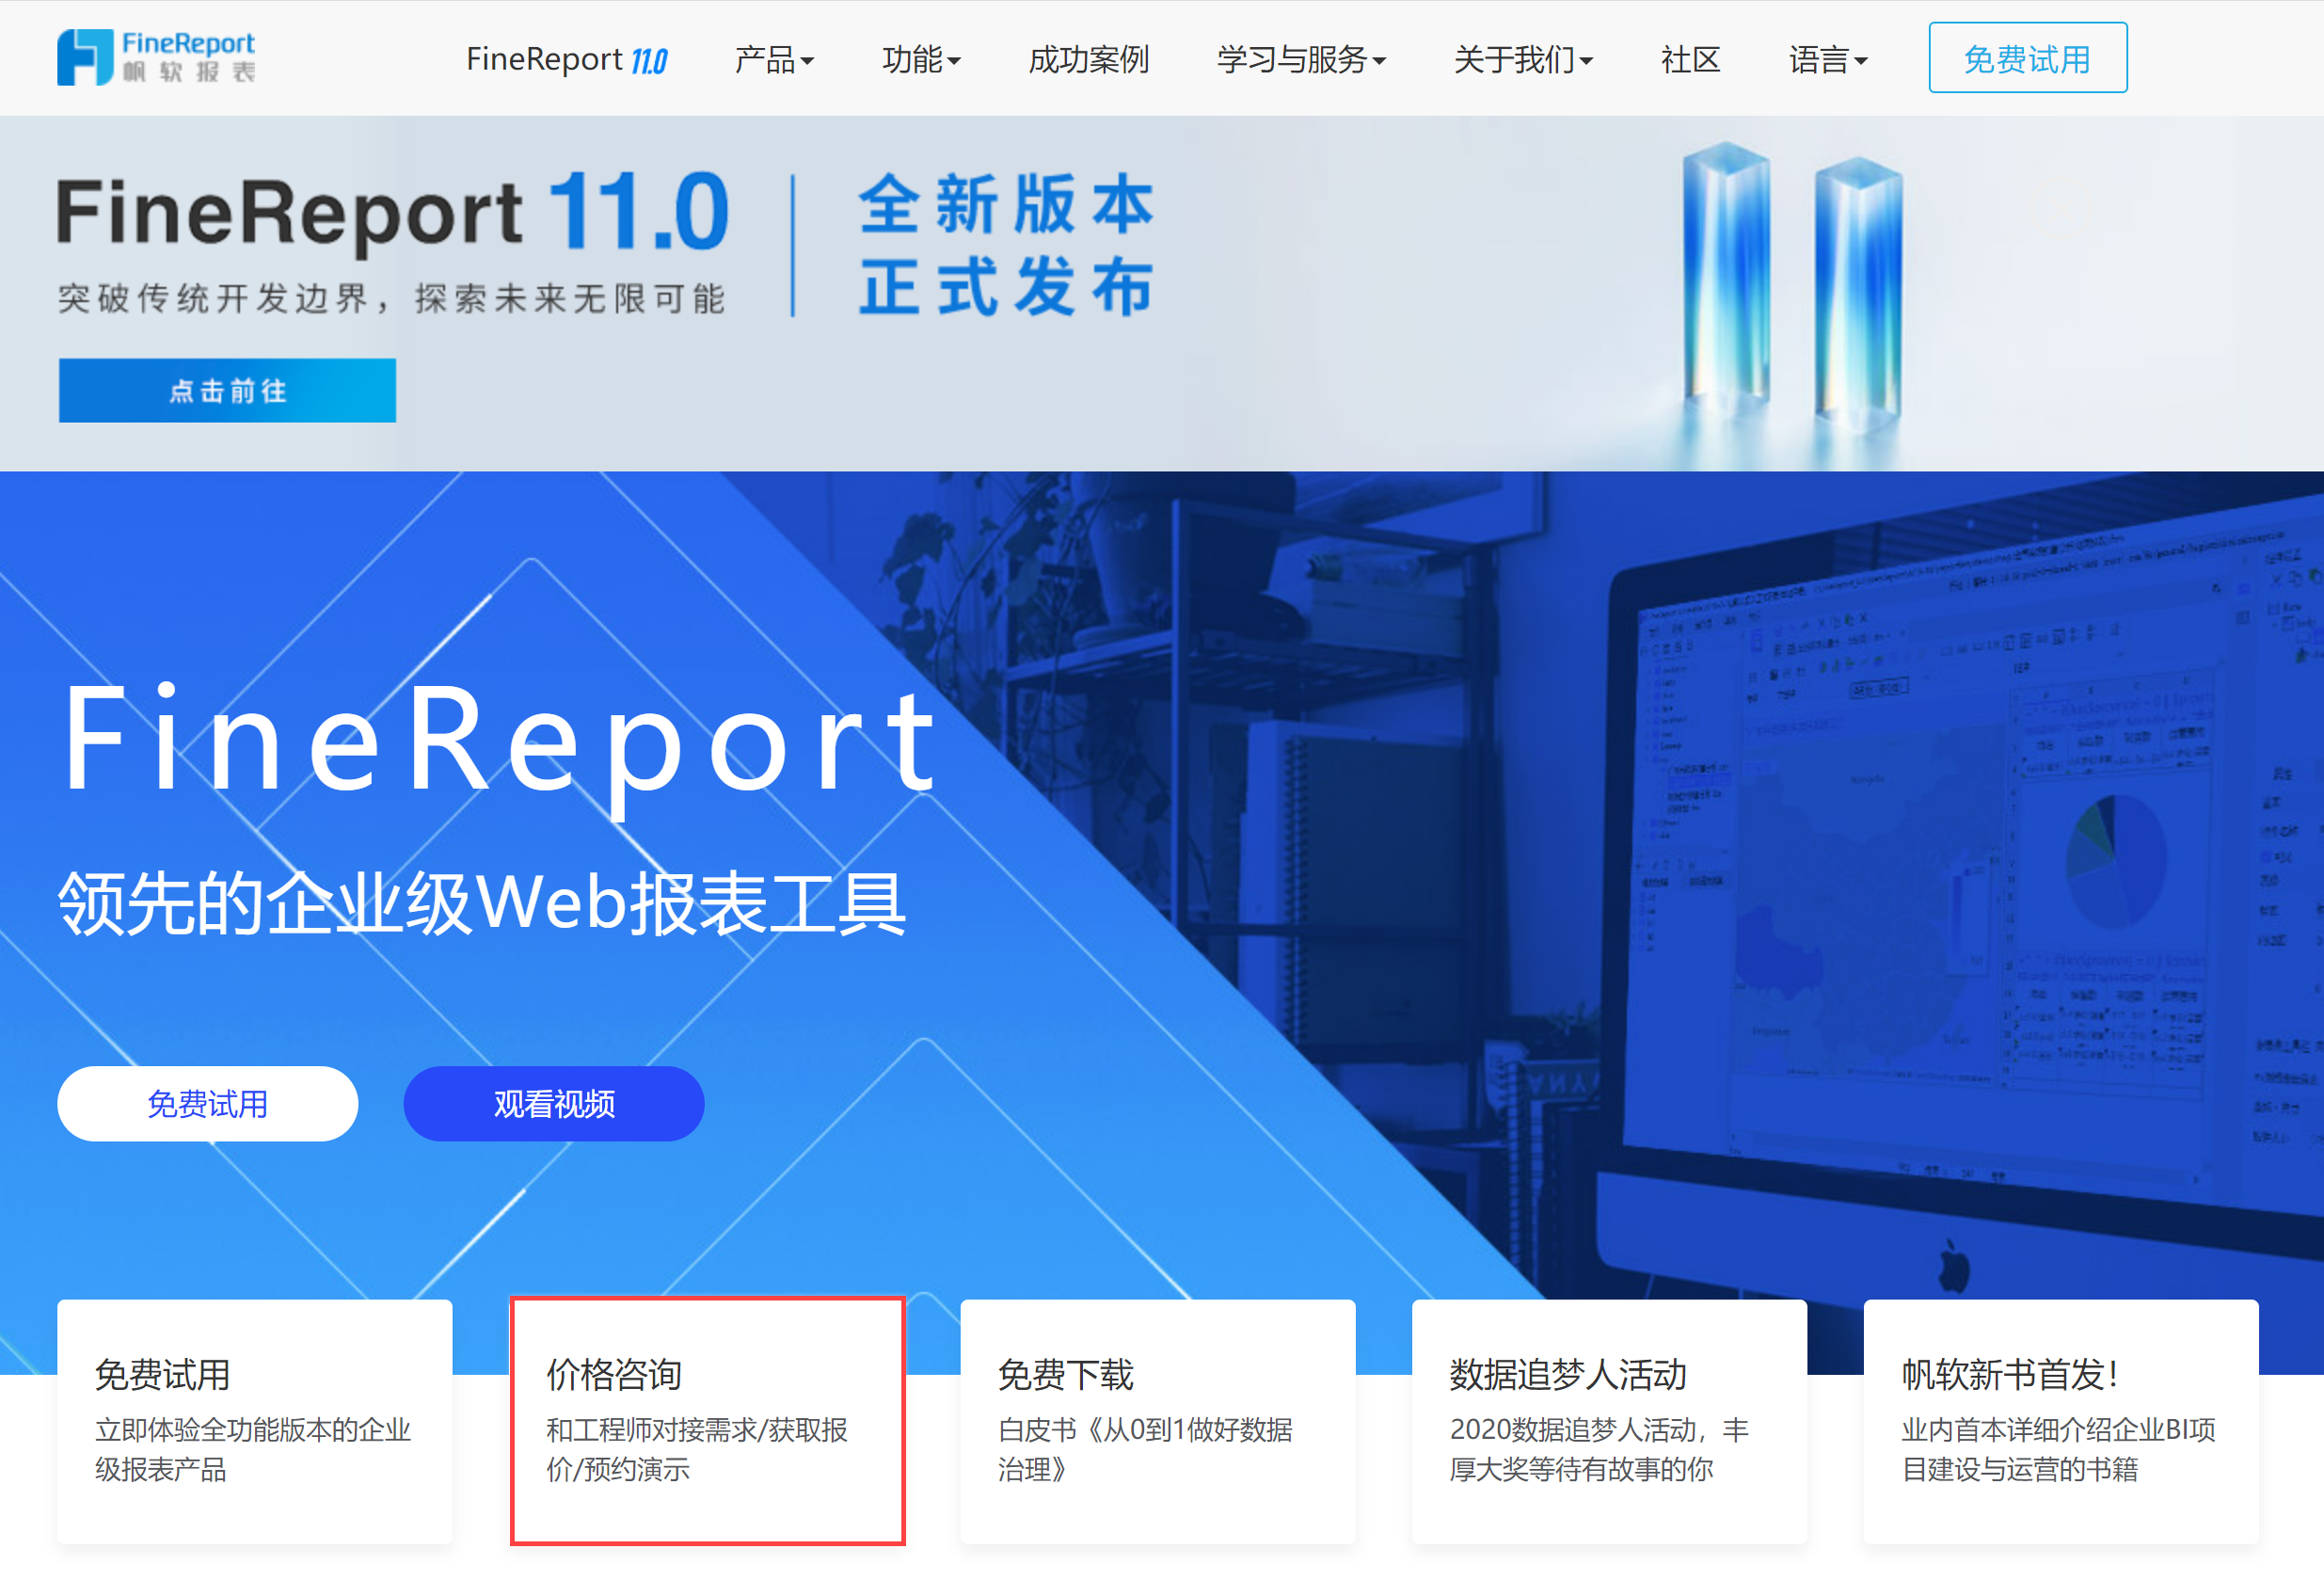
Task: Expand the 功能 dropdown menu
Action: (920, 59)
